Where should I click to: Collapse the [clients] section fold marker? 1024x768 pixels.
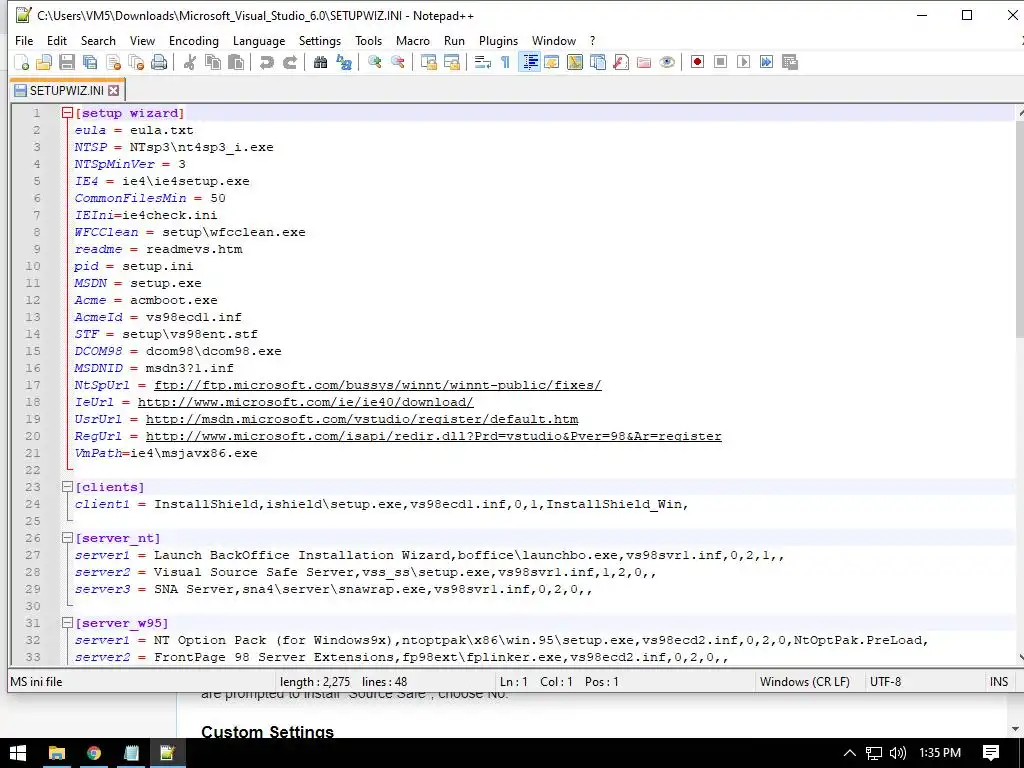click(67, 487)
